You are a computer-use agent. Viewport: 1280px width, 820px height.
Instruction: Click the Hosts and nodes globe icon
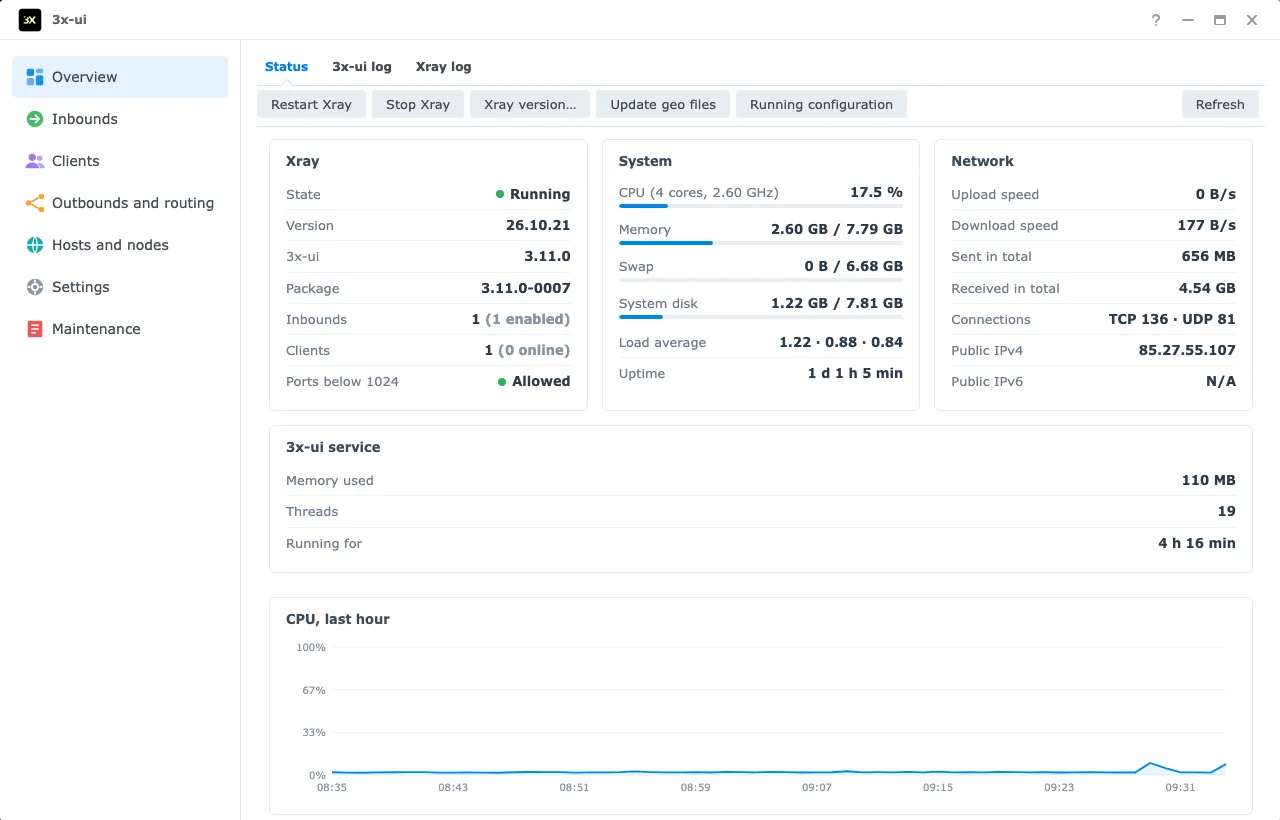point(35,245)
